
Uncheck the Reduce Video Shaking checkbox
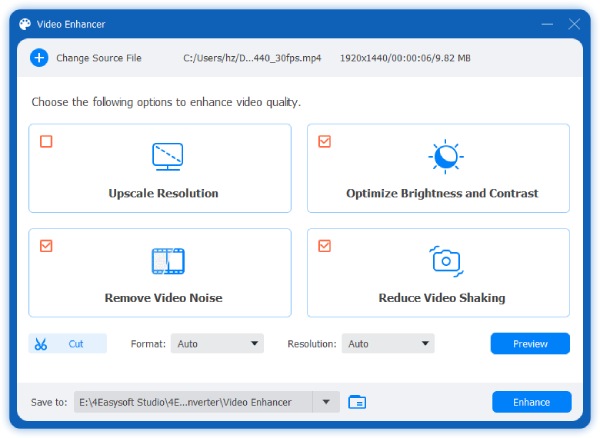click(324, 246)
